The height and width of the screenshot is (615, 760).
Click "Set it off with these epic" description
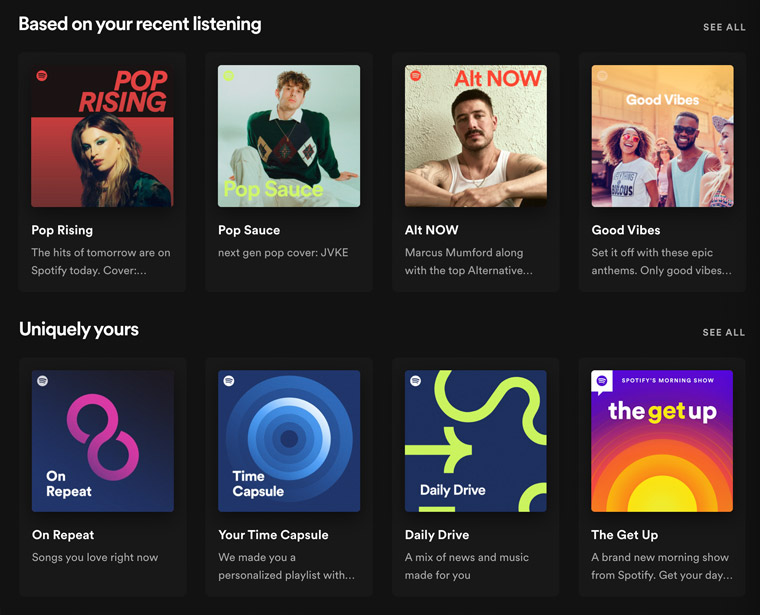coord(662,262)
